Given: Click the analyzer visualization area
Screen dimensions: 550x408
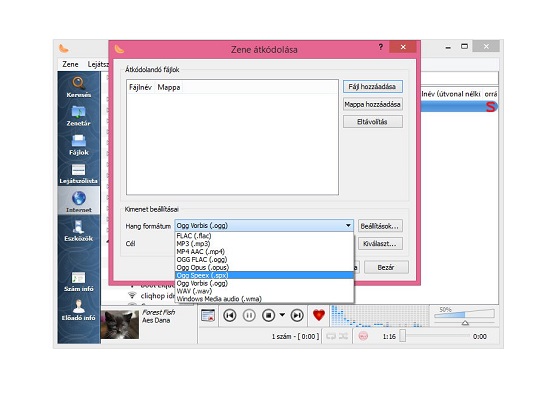Looking at the screenshot, I should click(x=380, y=316).
